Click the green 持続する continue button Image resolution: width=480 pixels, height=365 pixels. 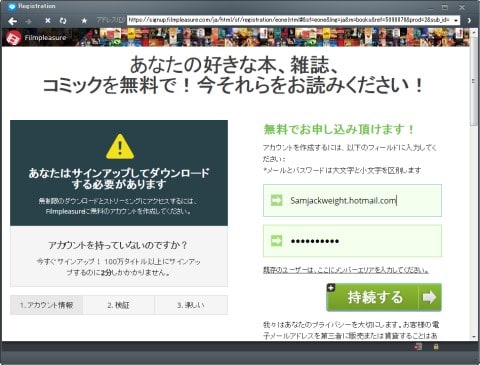[x=384, y=297]
